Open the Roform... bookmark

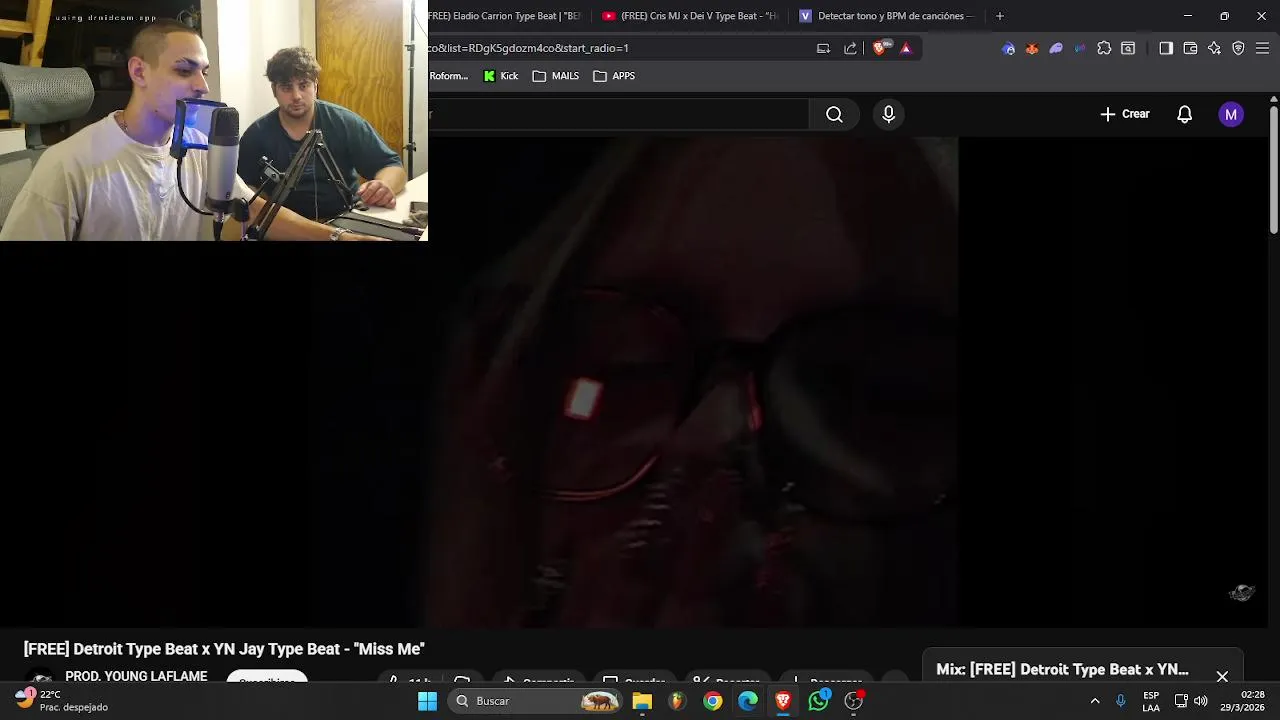[x=449, y=76]
